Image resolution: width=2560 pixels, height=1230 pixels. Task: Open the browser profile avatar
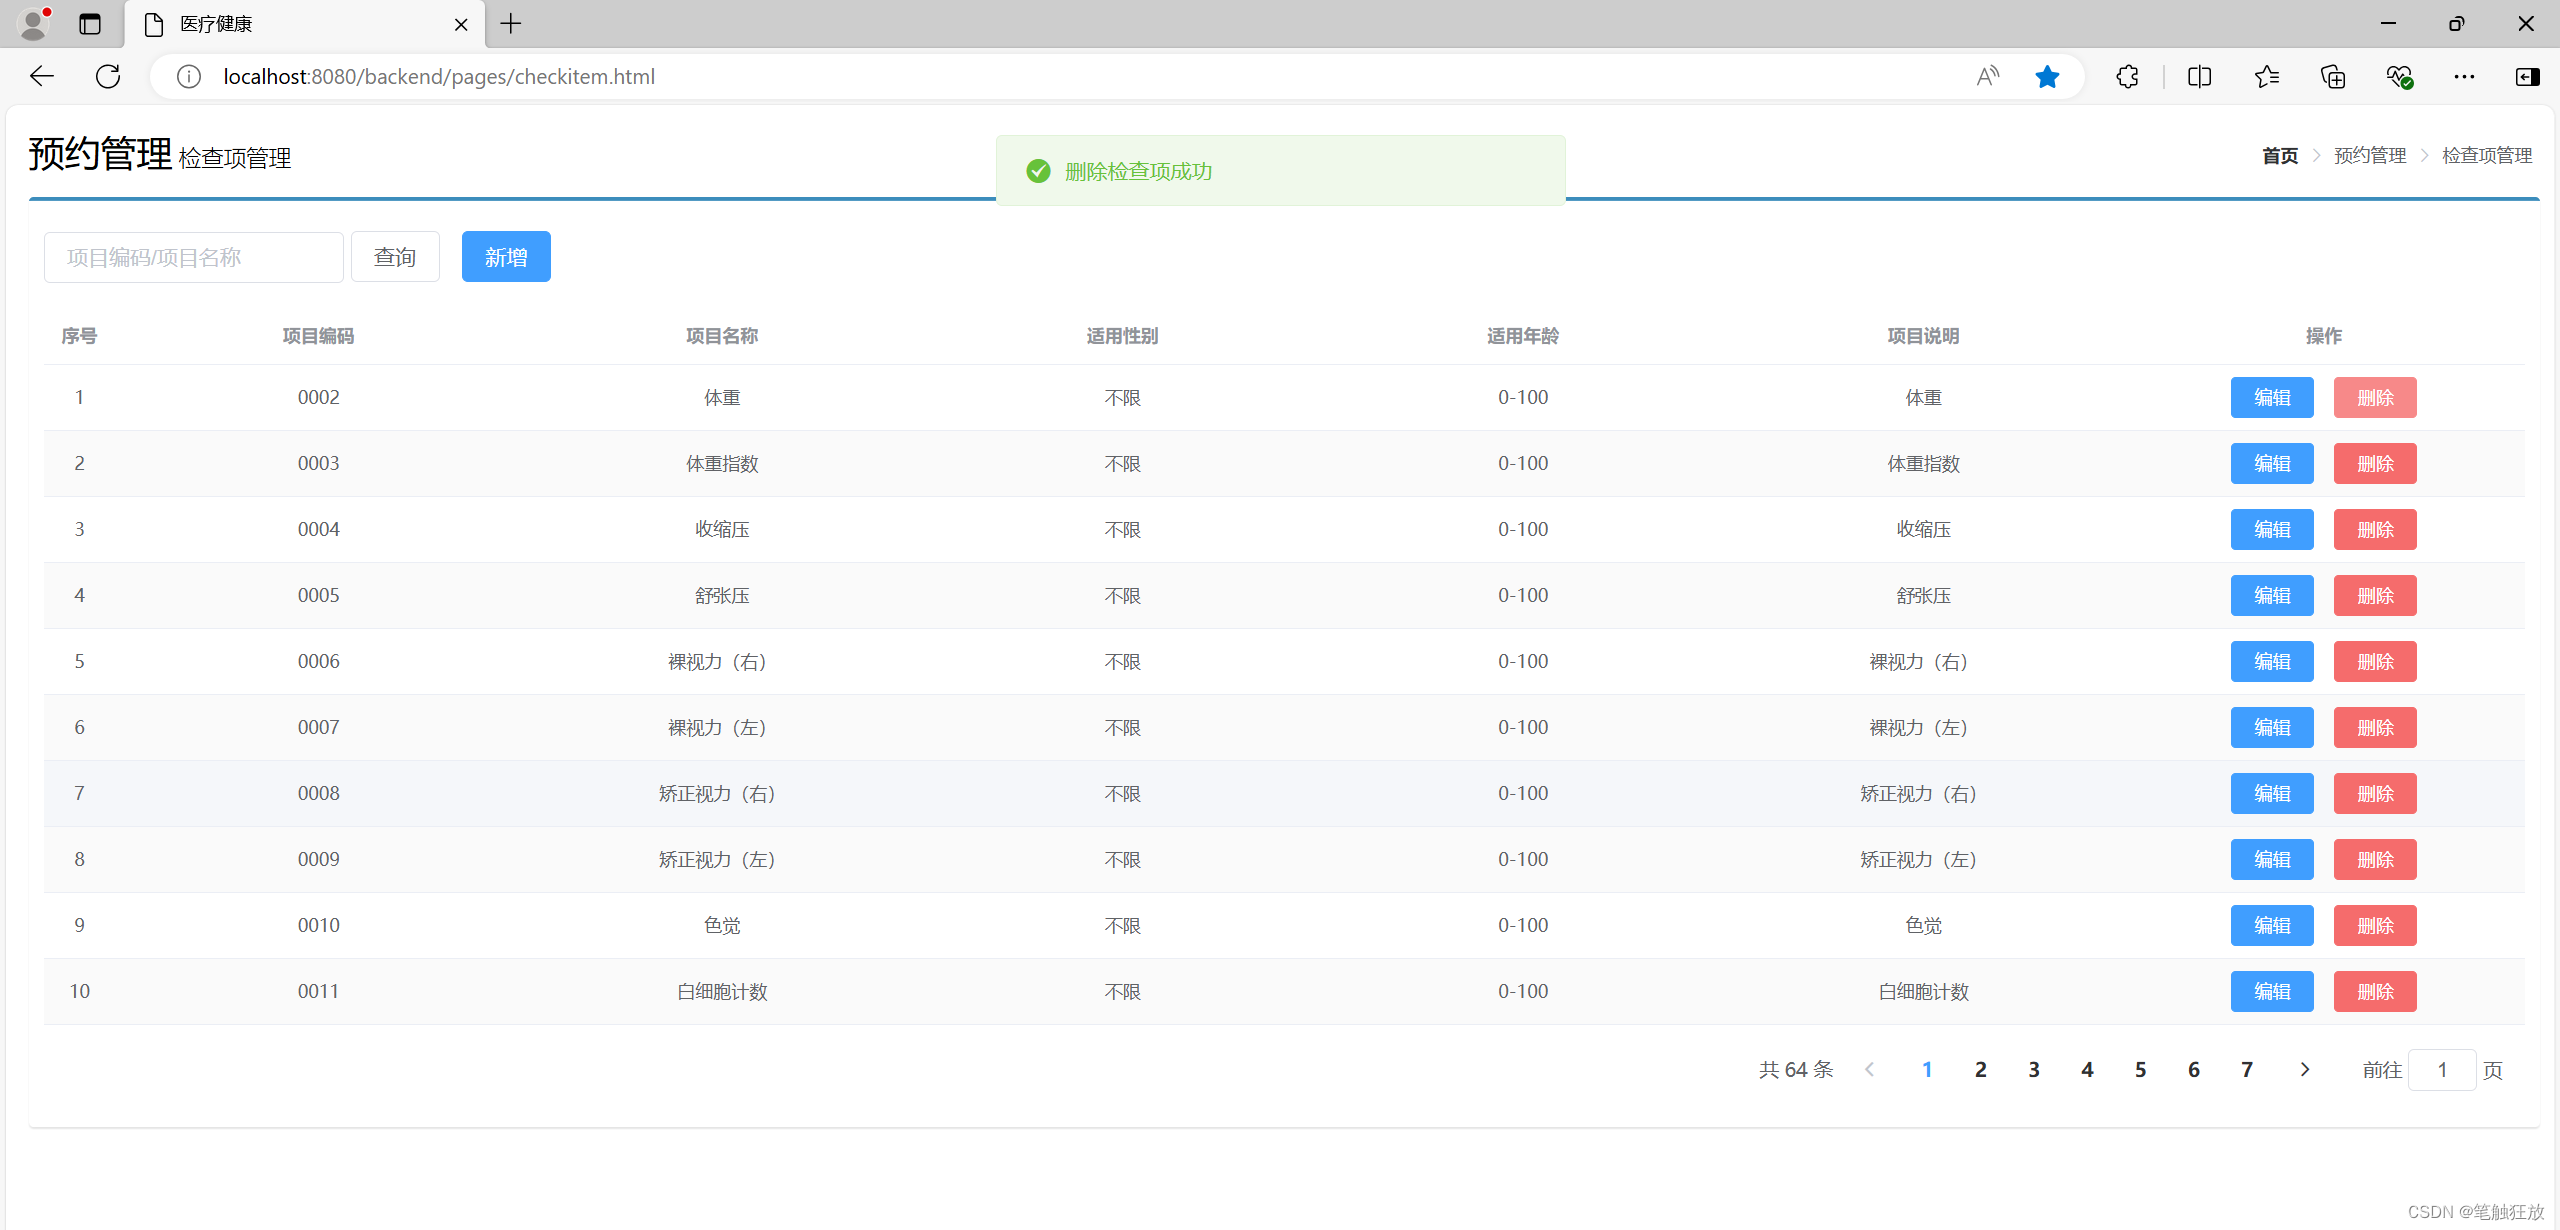point(34,24)
